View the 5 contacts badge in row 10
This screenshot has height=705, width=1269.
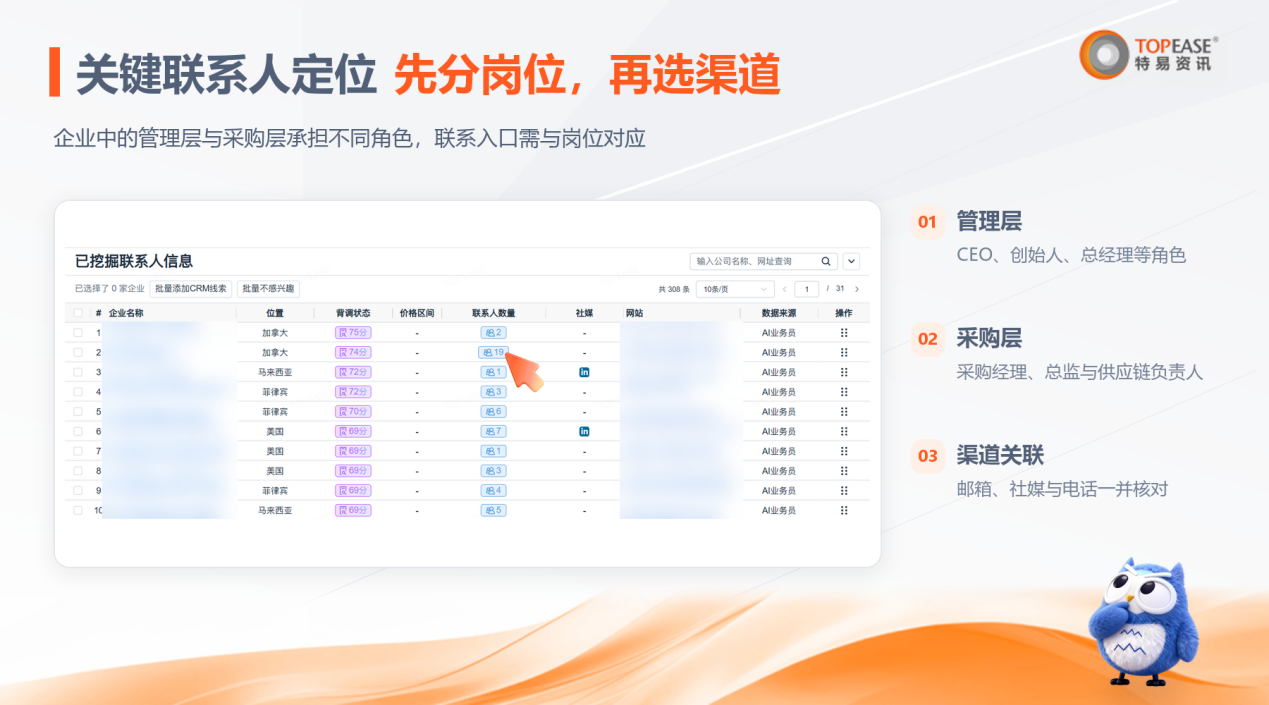pos(493,510)
